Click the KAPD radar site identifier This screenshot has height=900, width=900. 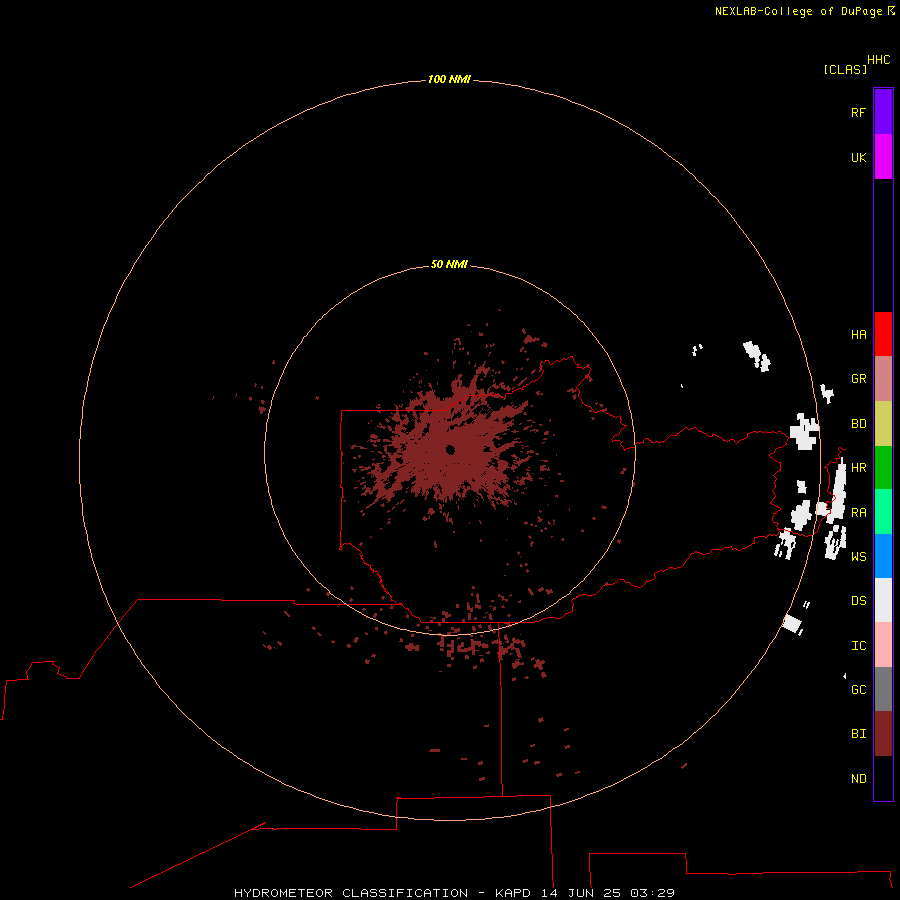point(513,893)
